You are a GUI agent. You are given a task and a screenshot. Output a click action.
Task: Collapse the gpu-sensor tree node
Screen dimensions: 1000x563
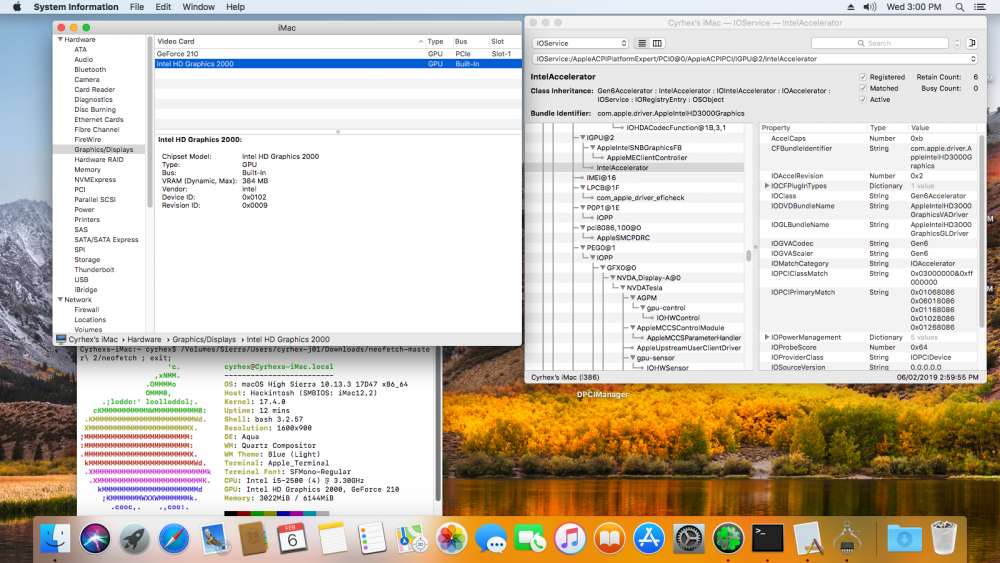(633, 358)
